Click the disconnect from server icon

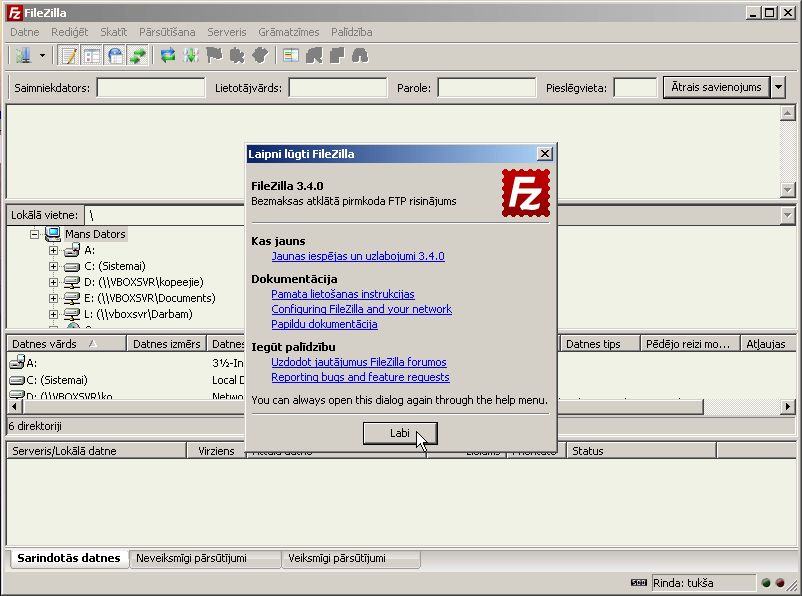pyautogui.click(x=237, y=55)
